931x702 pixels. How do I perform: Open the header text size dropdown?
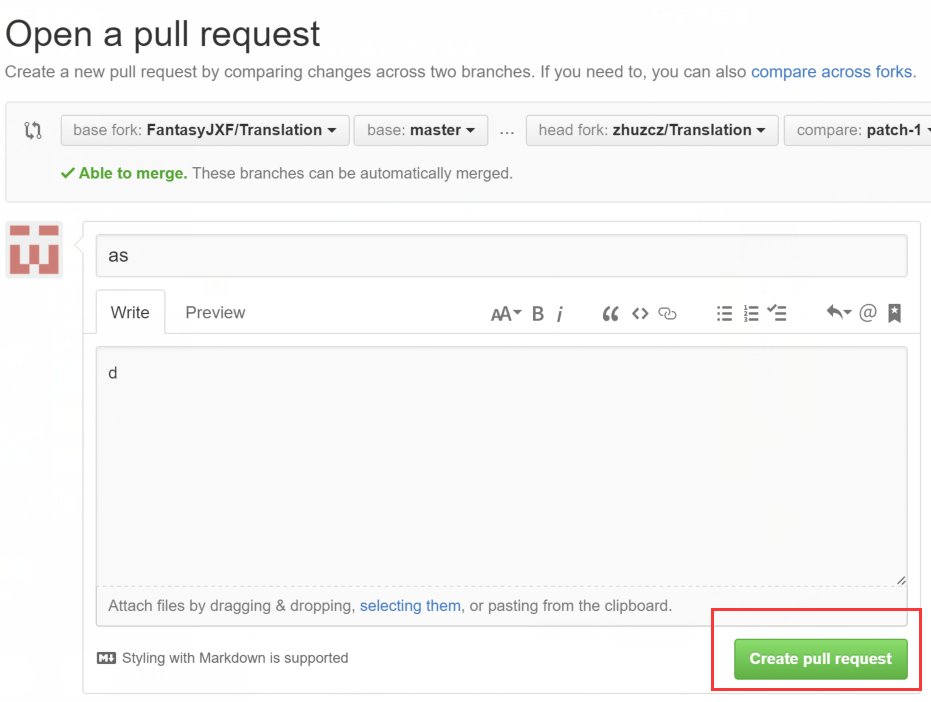pos(506,314)
